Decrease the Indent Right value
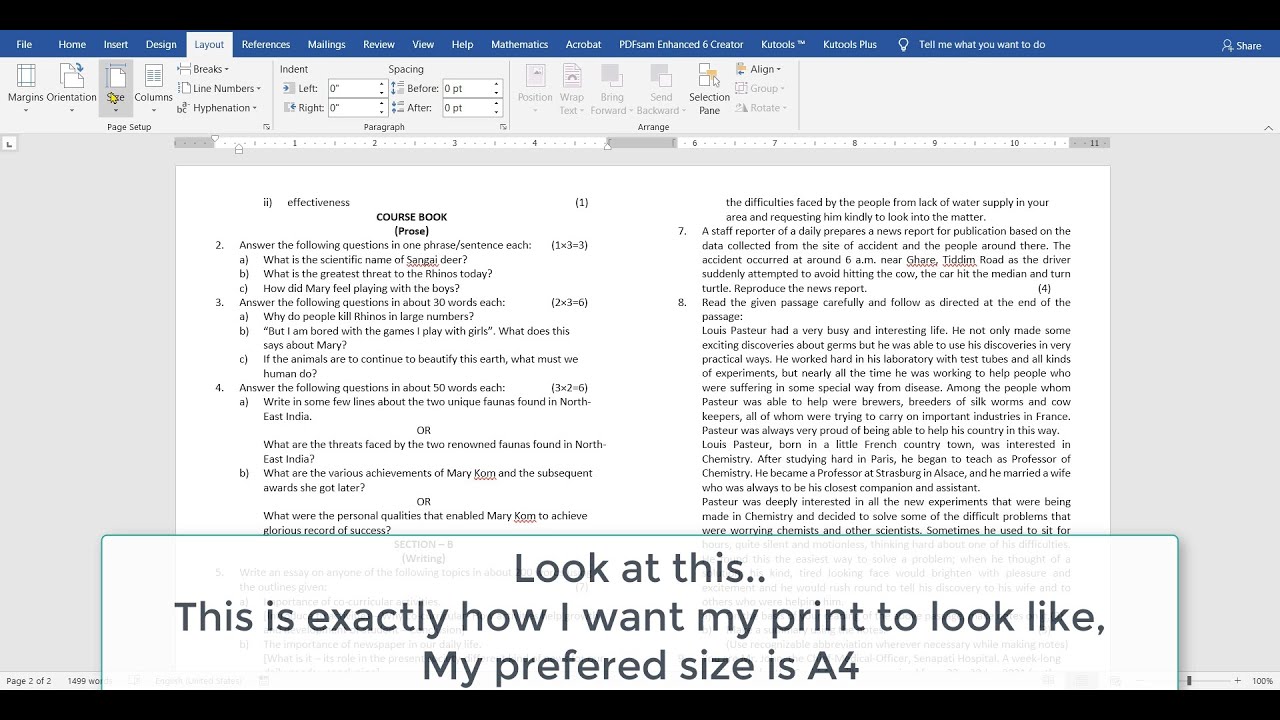This screenshot has height=720, width=1280. click(x=382, y=112)
